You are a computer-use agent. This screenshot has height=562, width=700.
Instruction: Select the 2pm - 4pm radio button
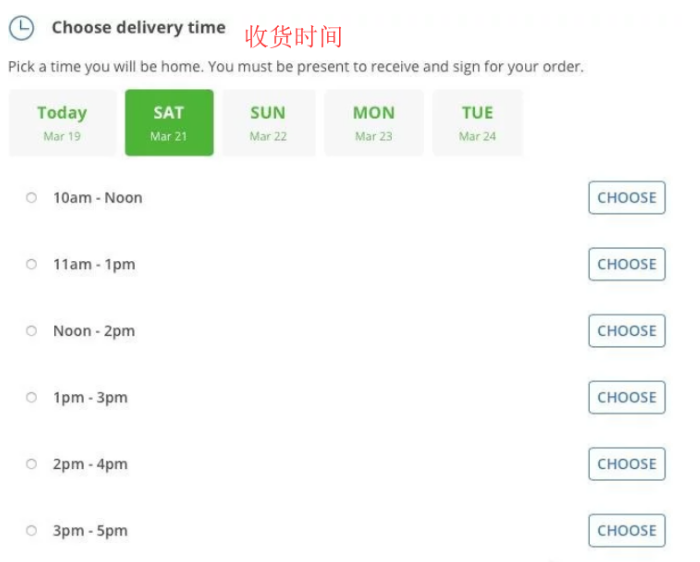[x=32, y=464]
